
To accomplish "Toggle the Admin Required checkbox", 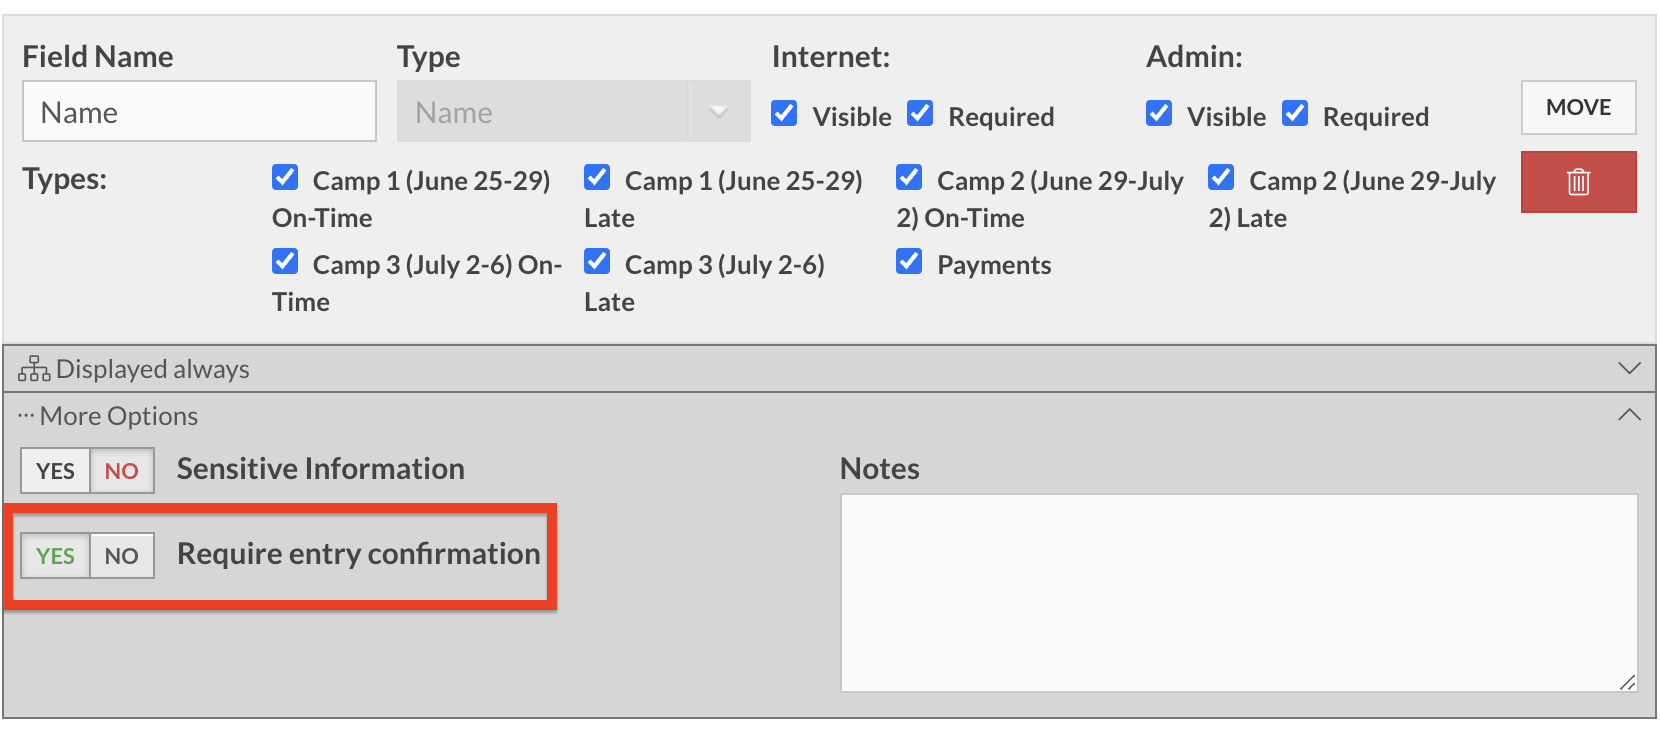I will pos(1295,114).
